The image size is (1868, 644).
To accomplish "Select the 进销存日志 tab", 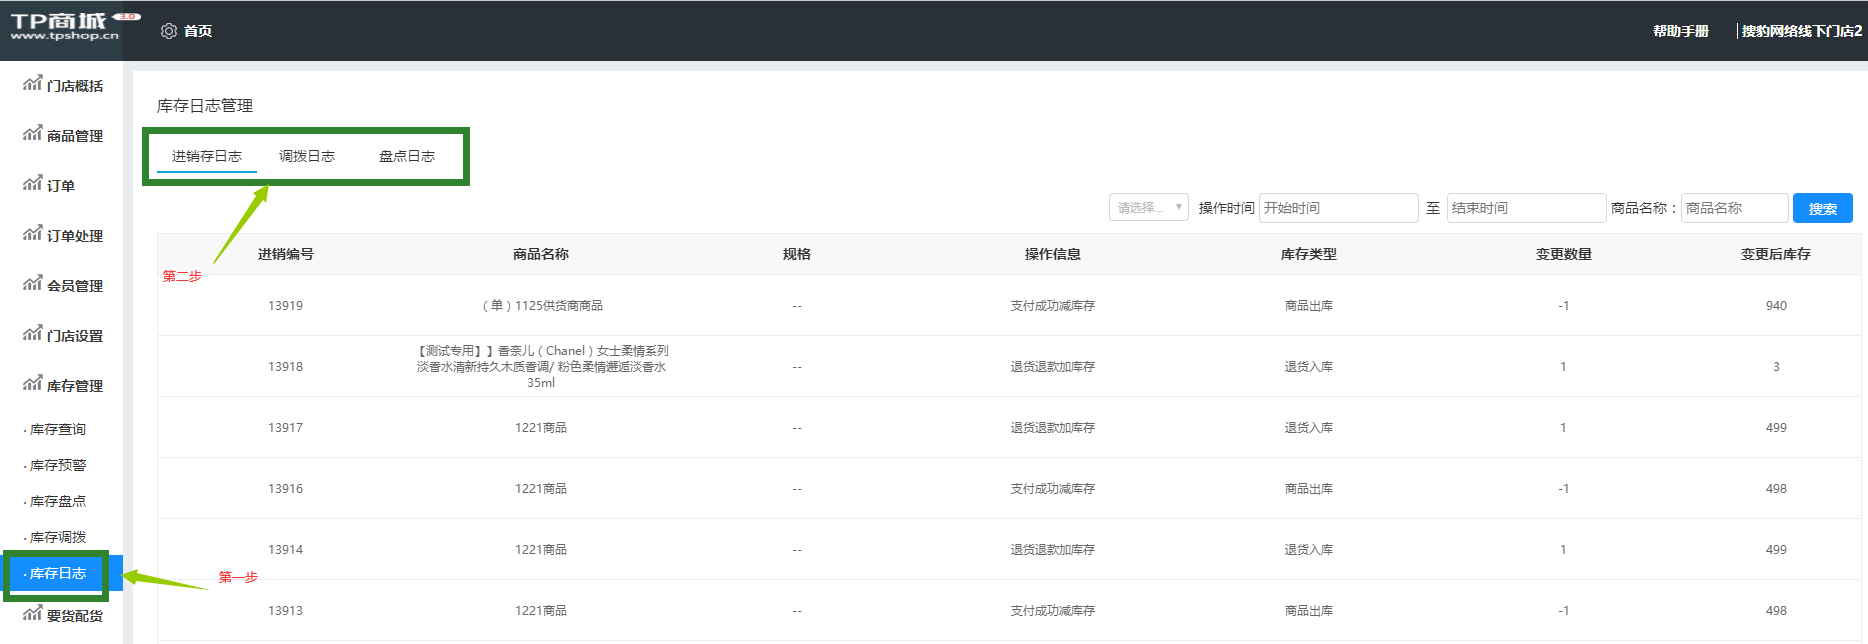I will click(x=207, y=156).
